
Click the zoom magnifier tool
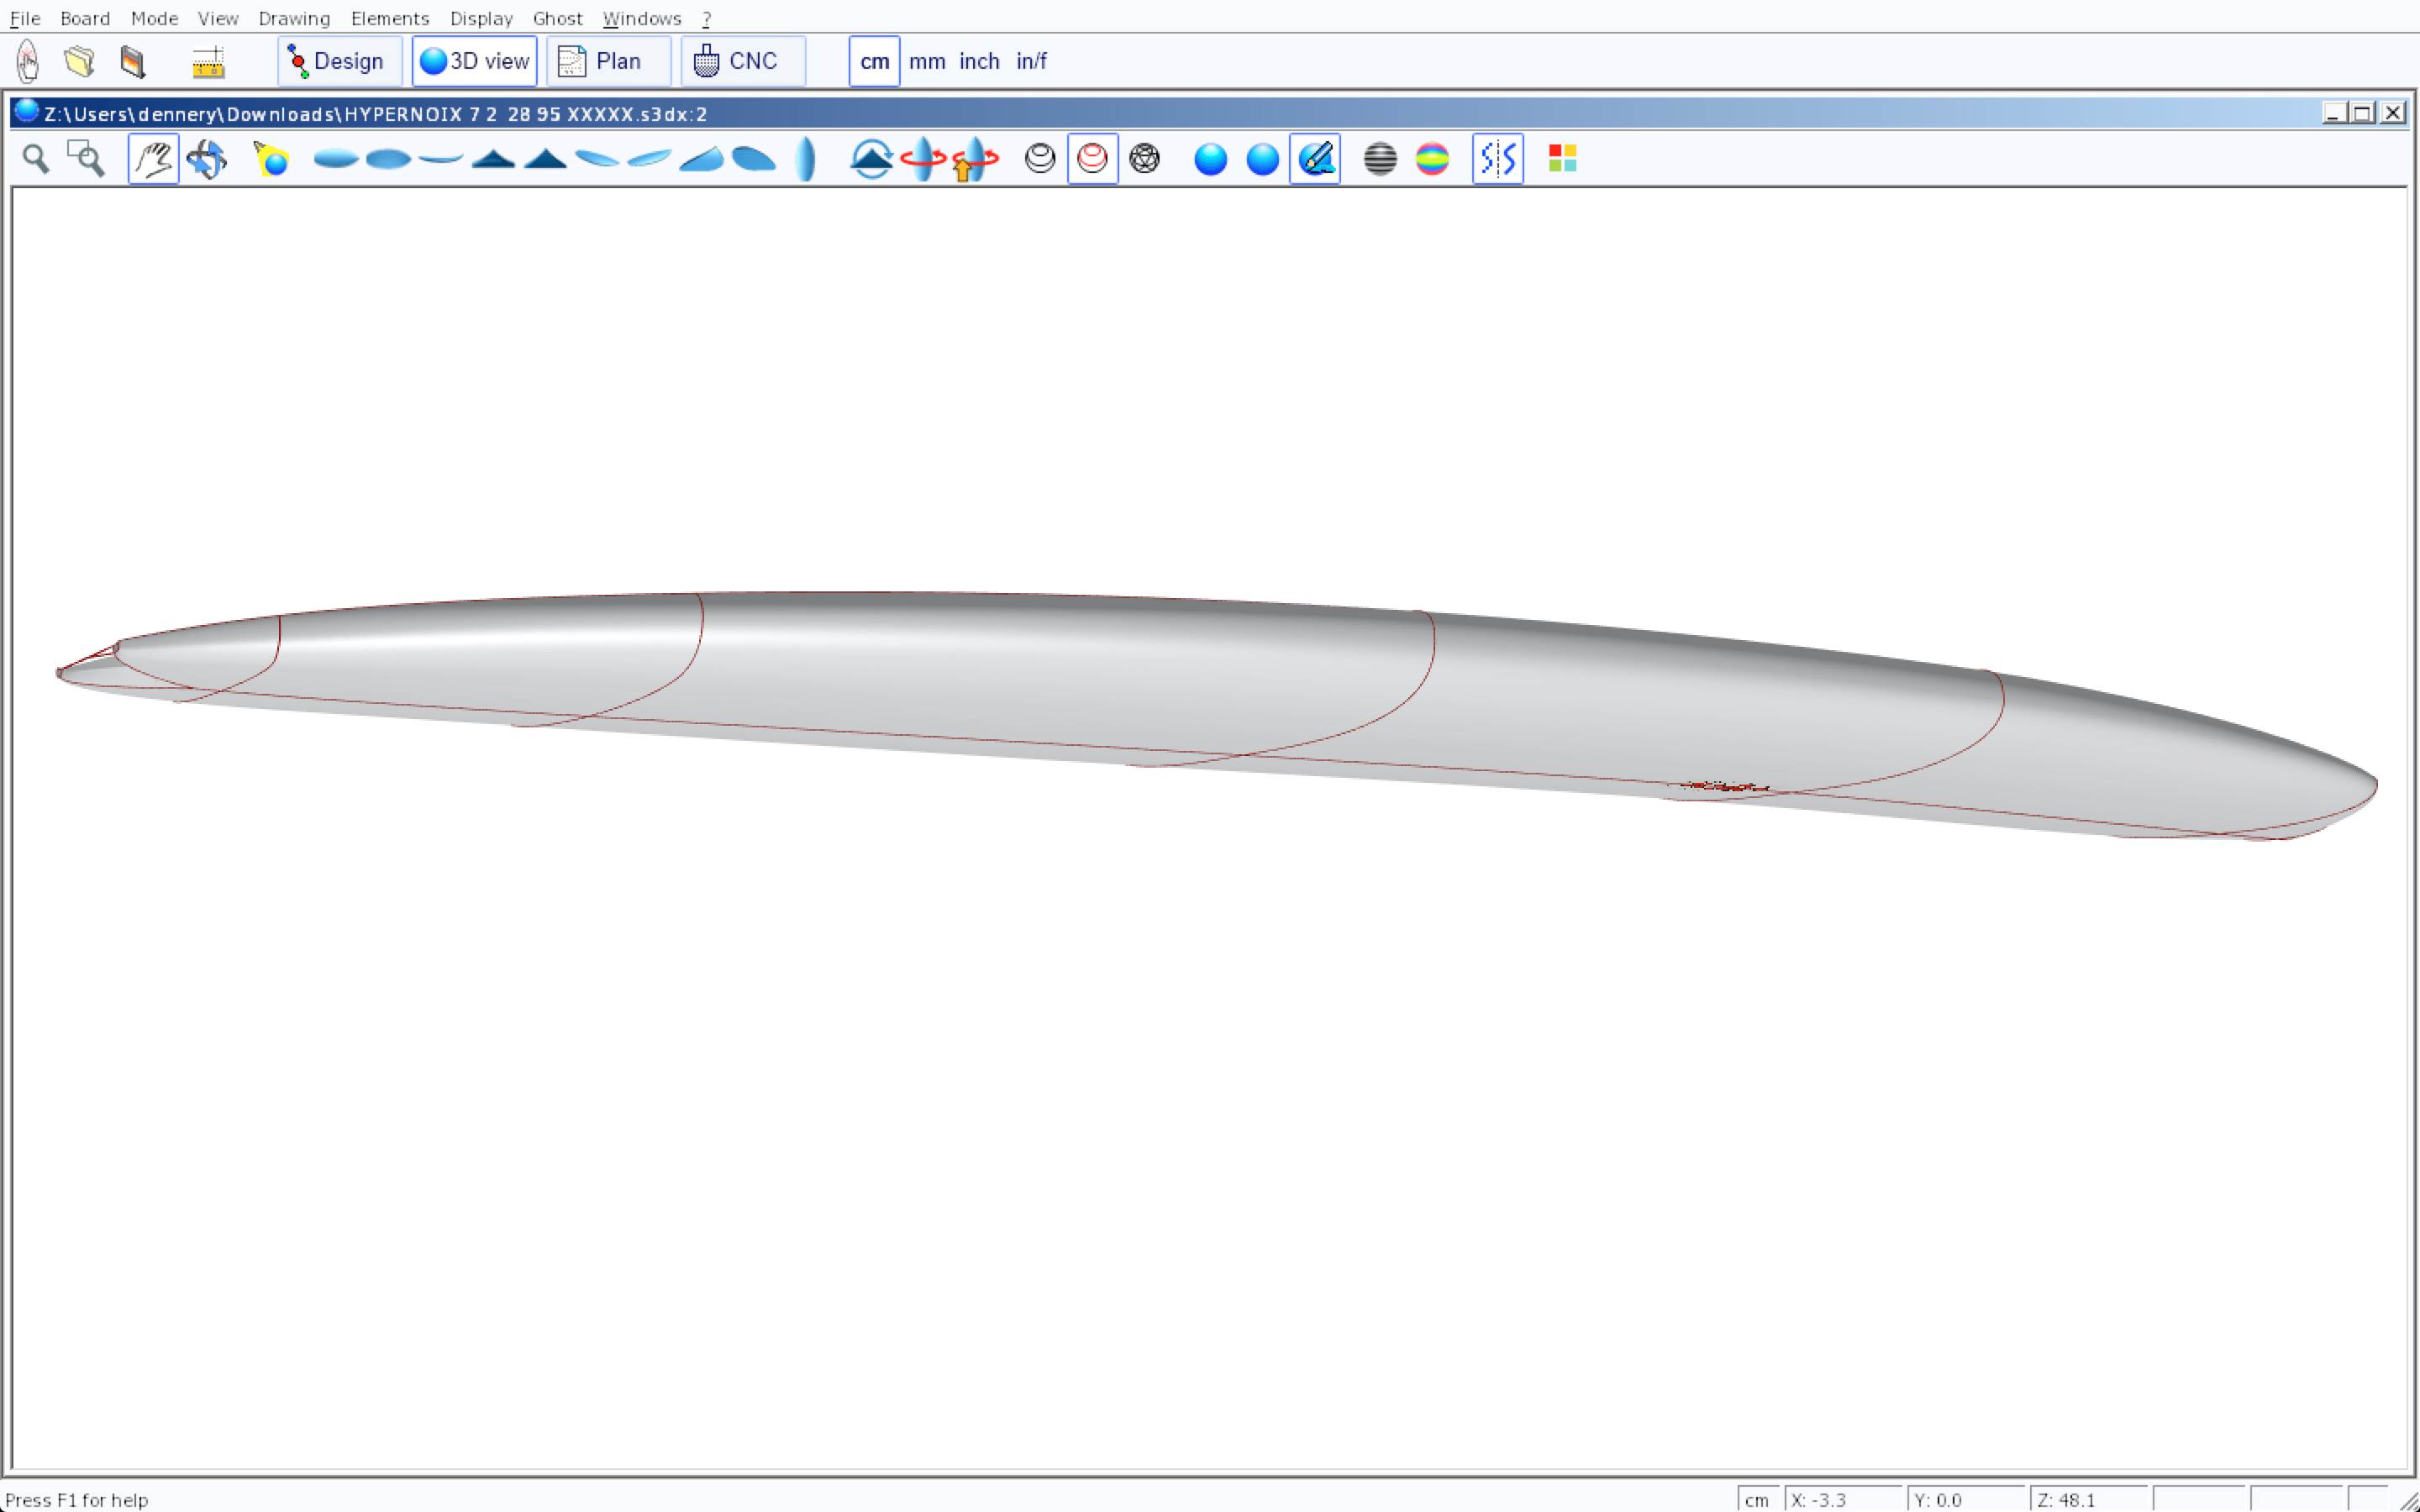coord(36,159)
